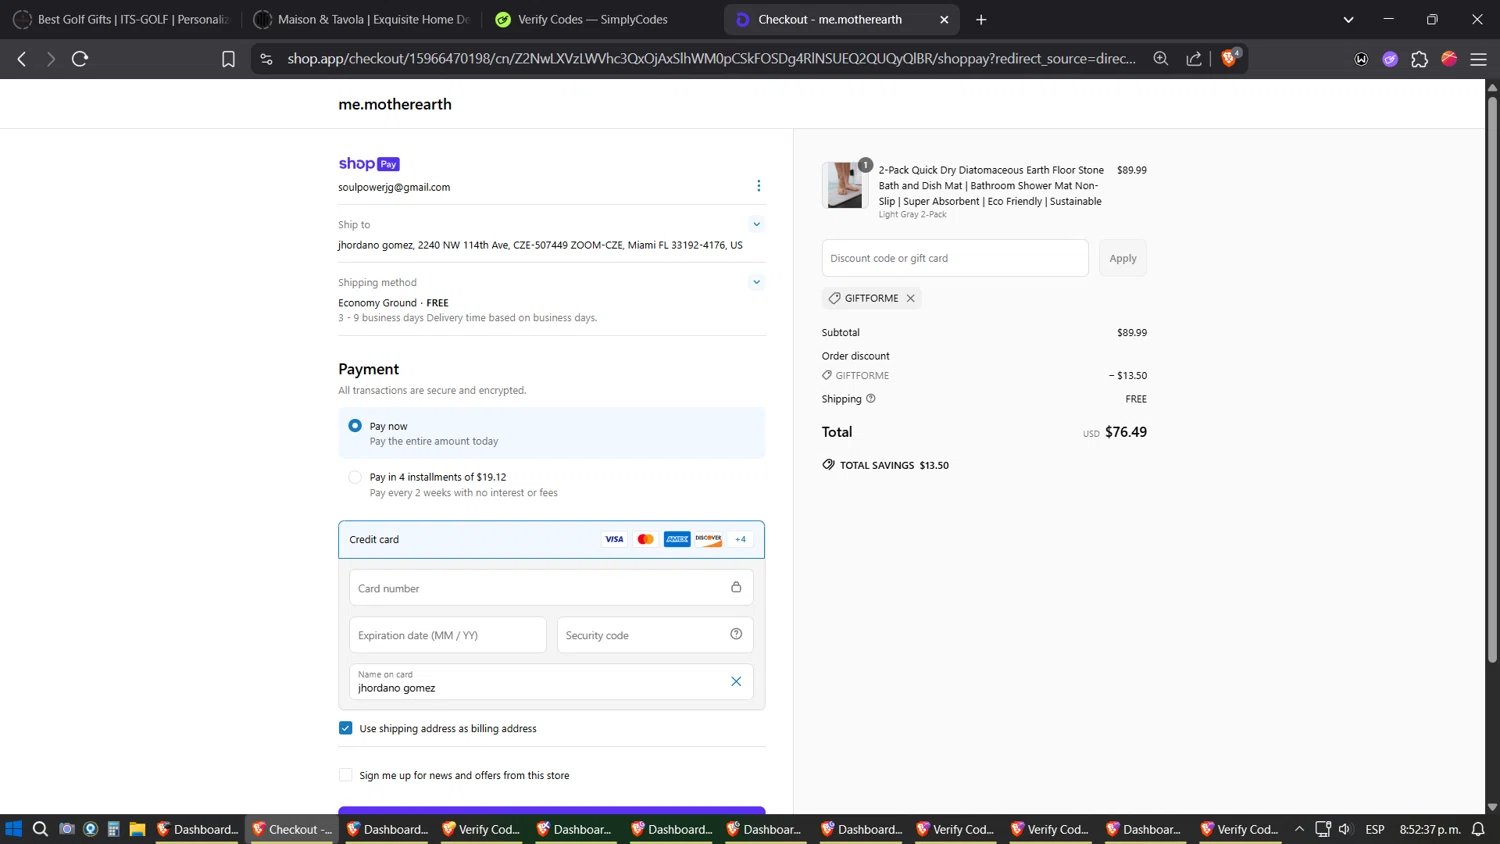Show the security code help question mark

coord(736,634)
